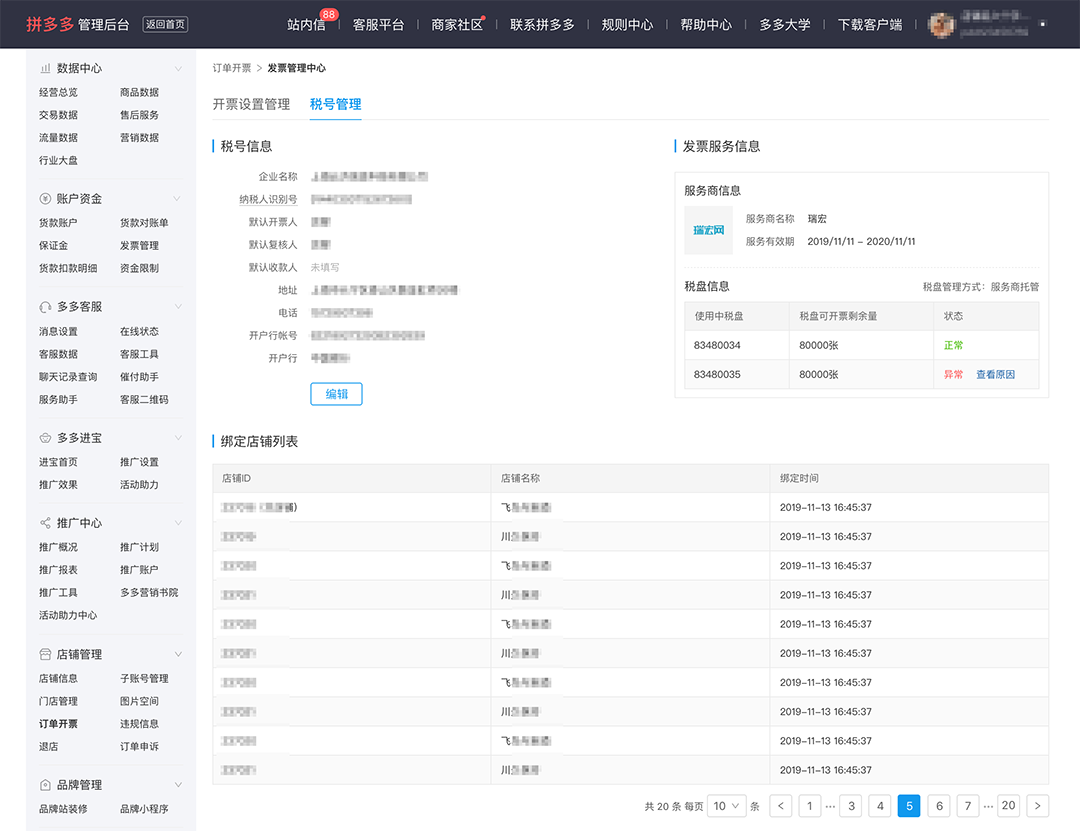Screen dimensions: 1080x831
Task: Open 进宝首页 in sidebar
Action: (58, 462)
